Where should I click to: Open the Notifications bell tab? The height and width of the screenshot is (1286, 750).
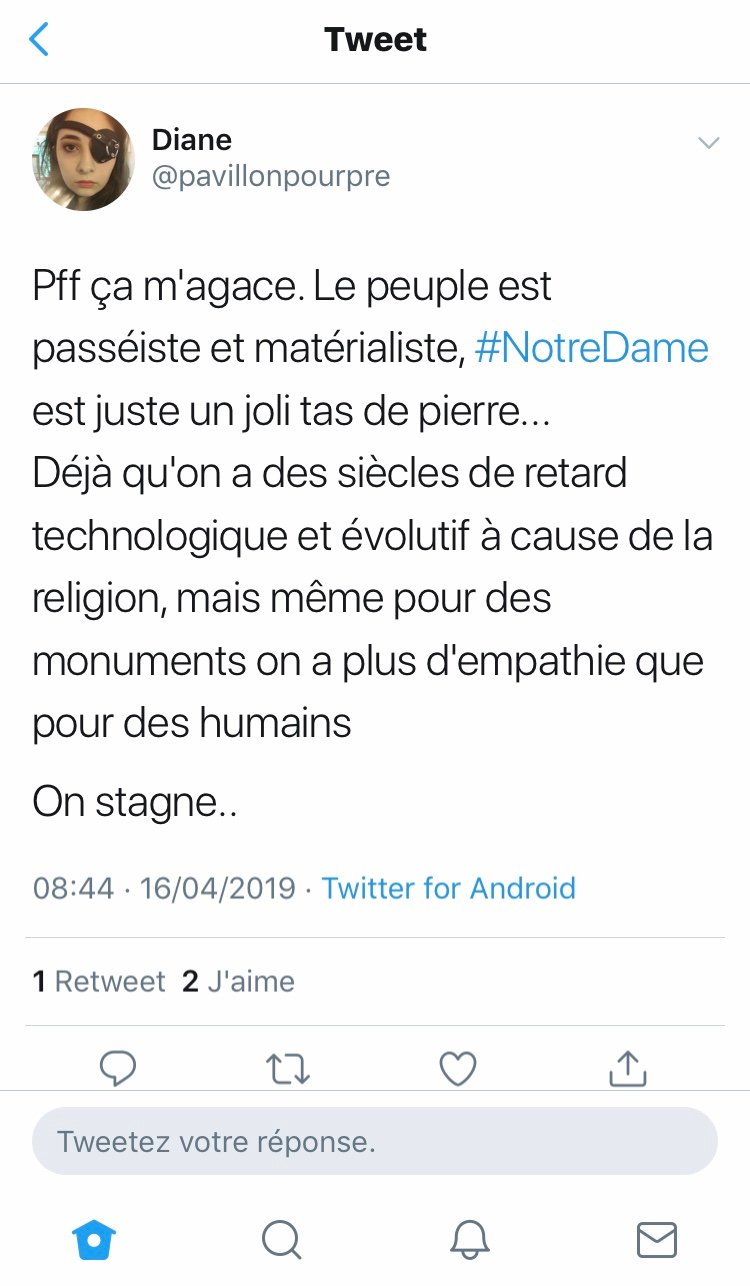point(469,1241)
